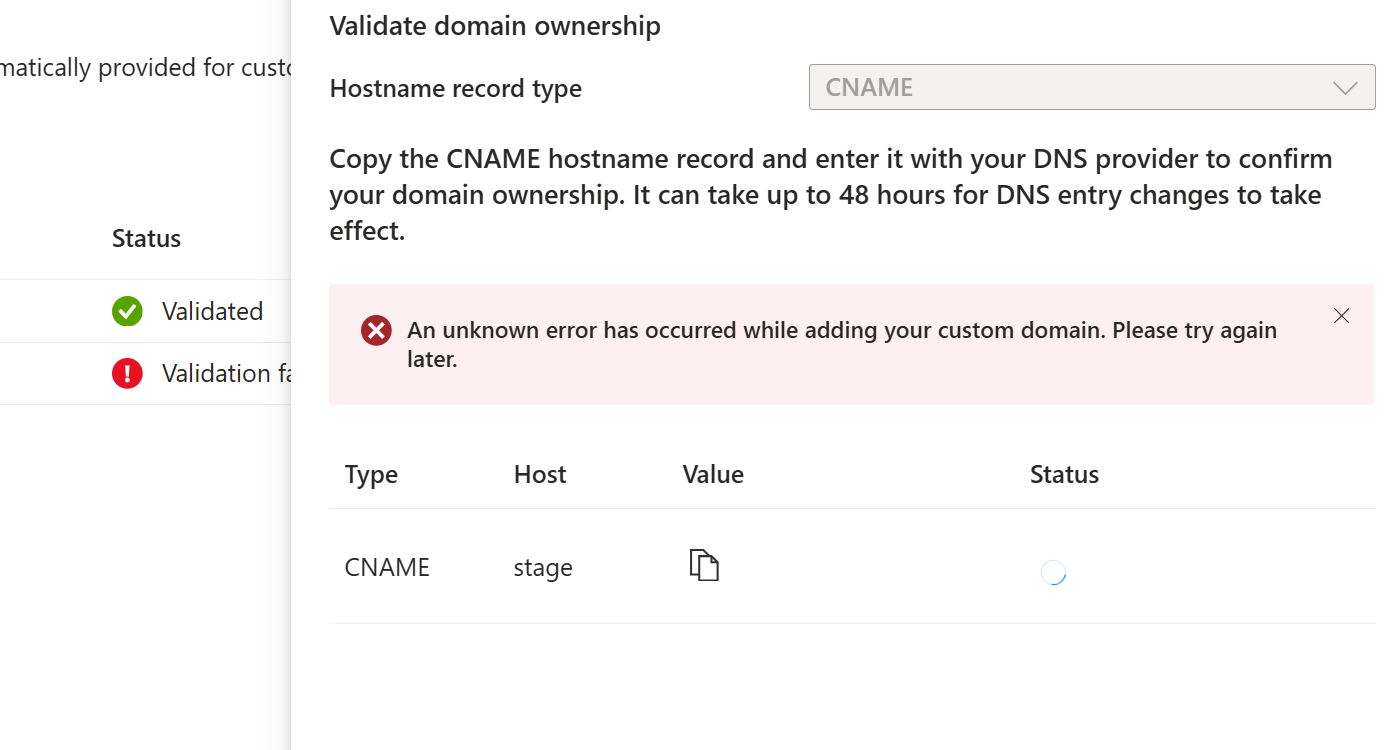Click the error message text in banner
Screen dimensions: 1393x750
[x=842, y=344]
